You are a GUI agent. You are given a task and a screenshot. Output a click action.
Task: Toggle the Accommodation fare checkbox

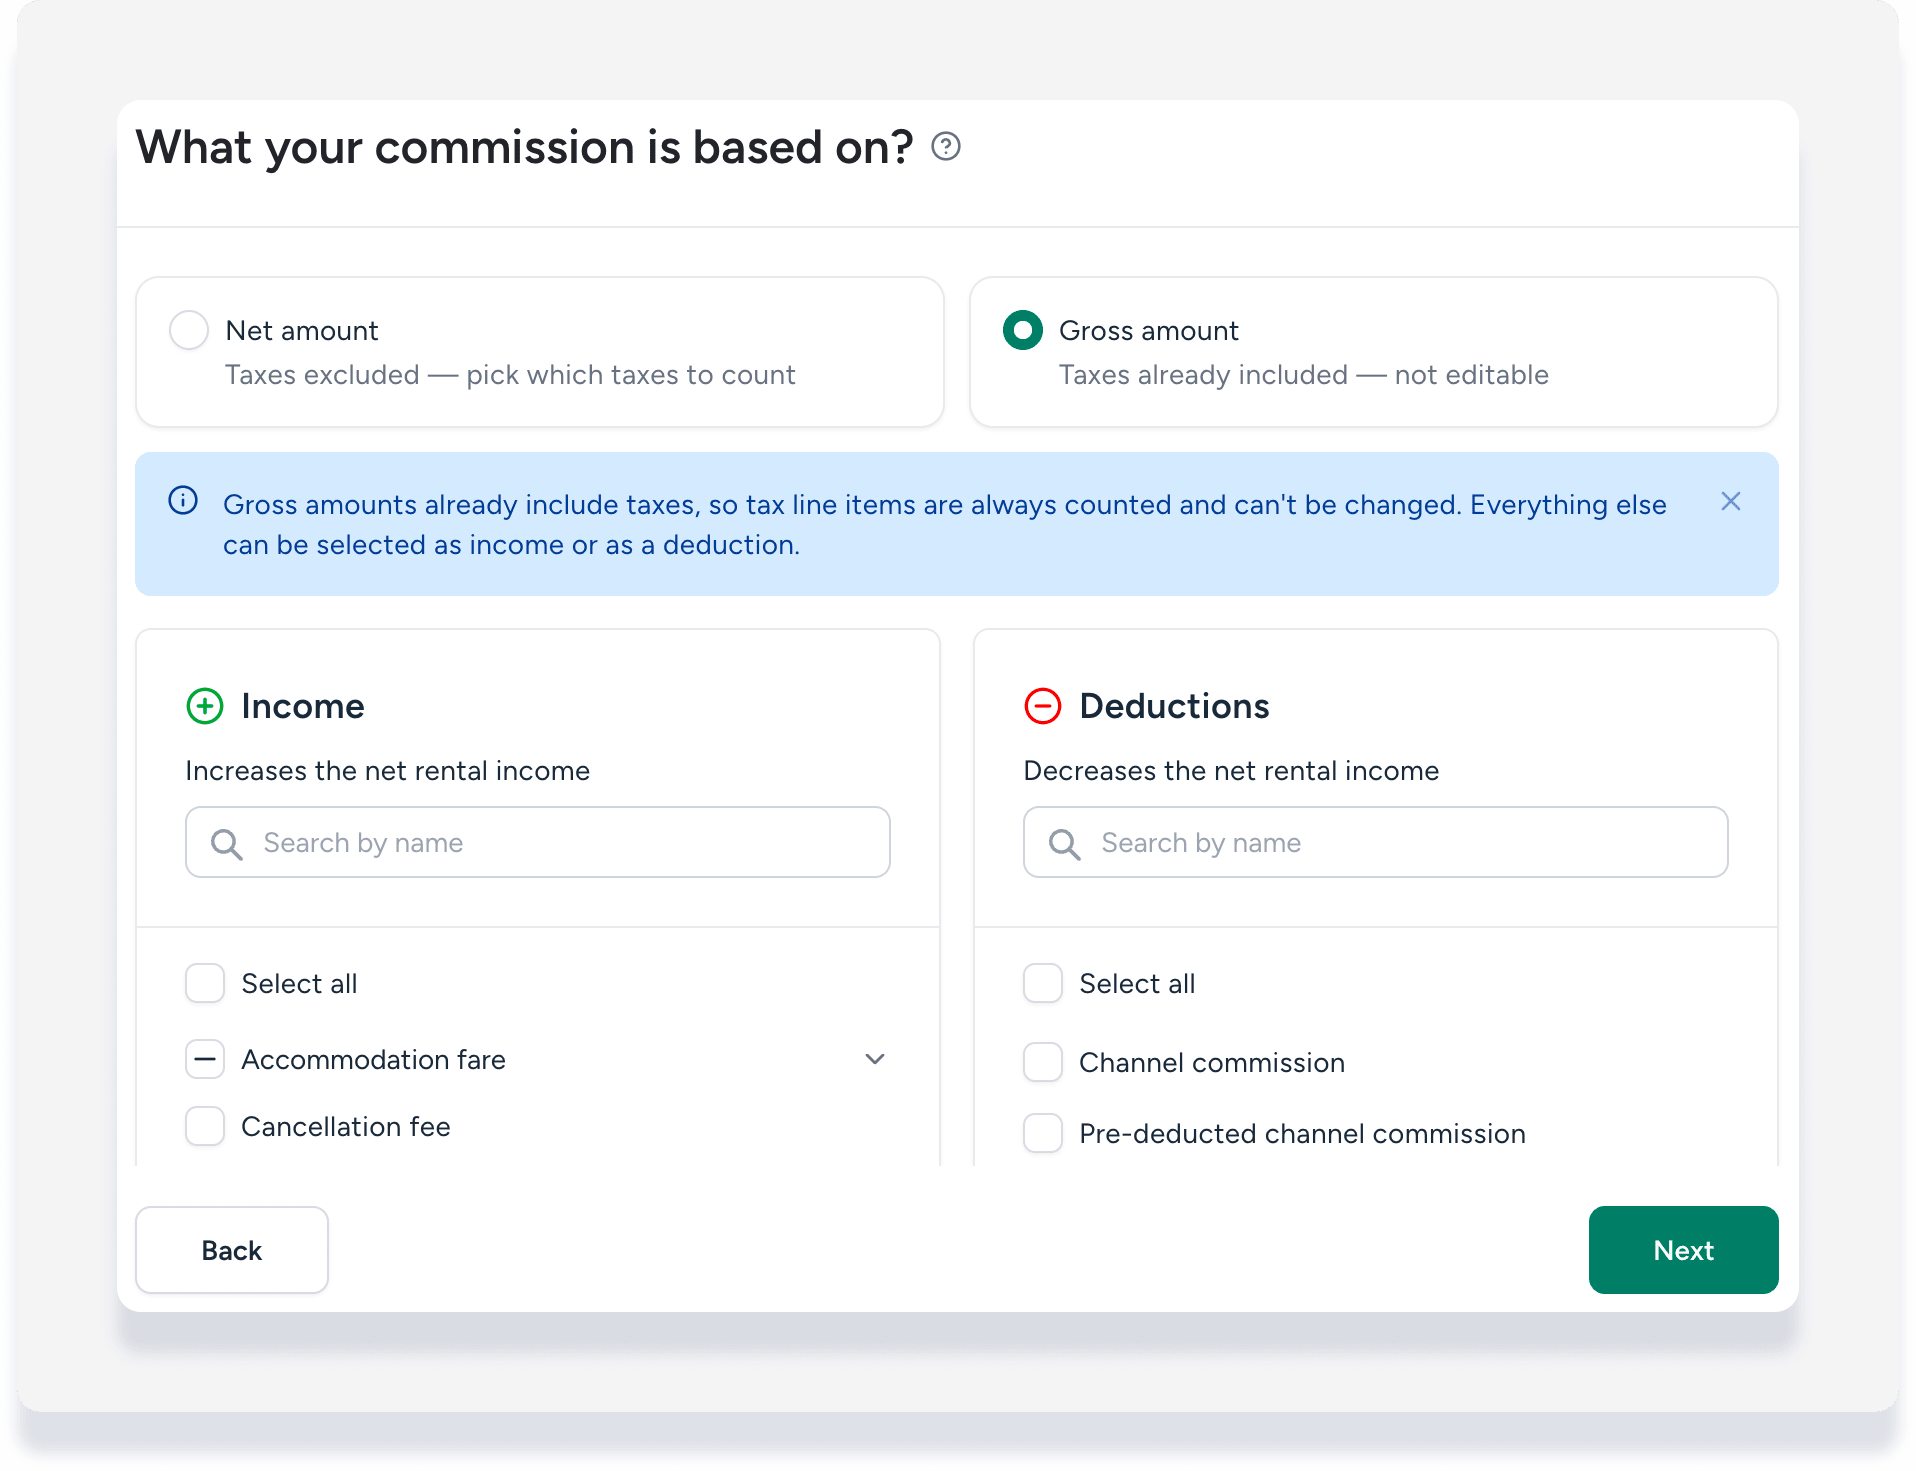205,1059
